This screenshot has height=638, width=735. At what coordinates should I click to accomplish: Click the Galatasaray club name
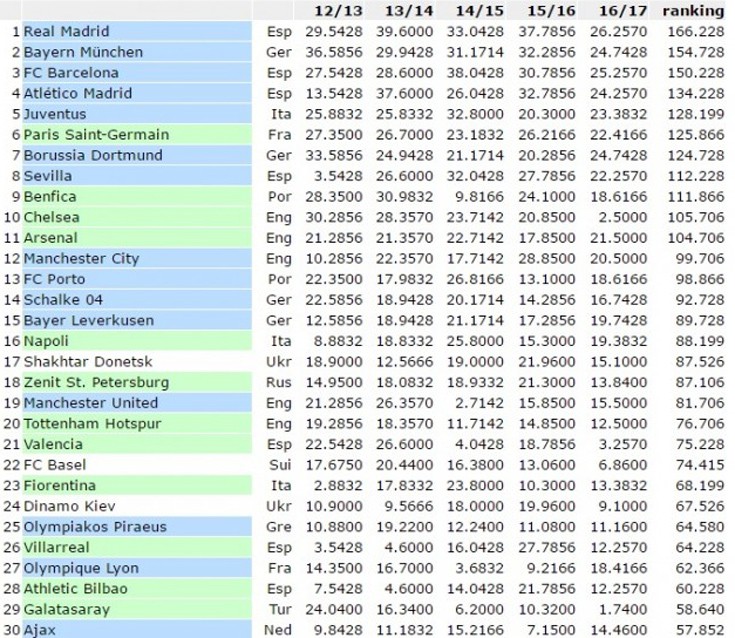[68, 609]
